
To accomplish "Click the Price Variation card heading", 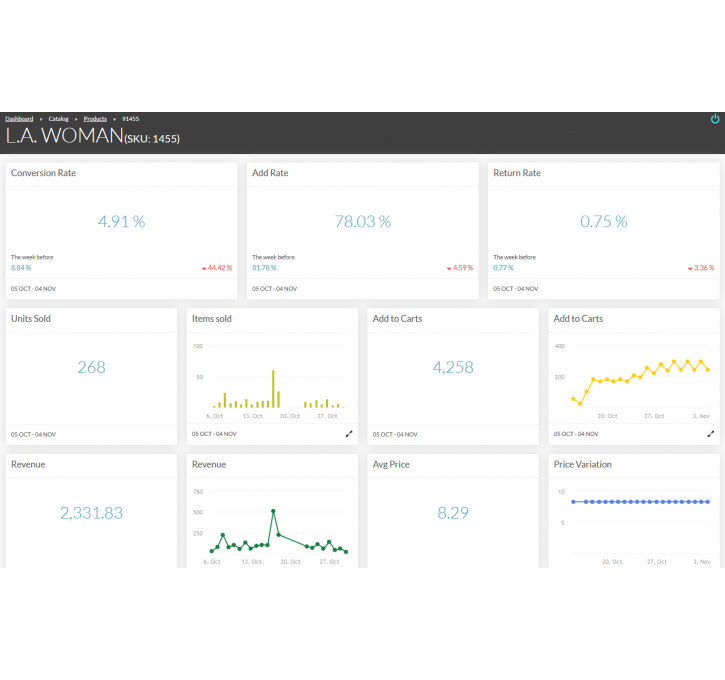I will [583, 464].
